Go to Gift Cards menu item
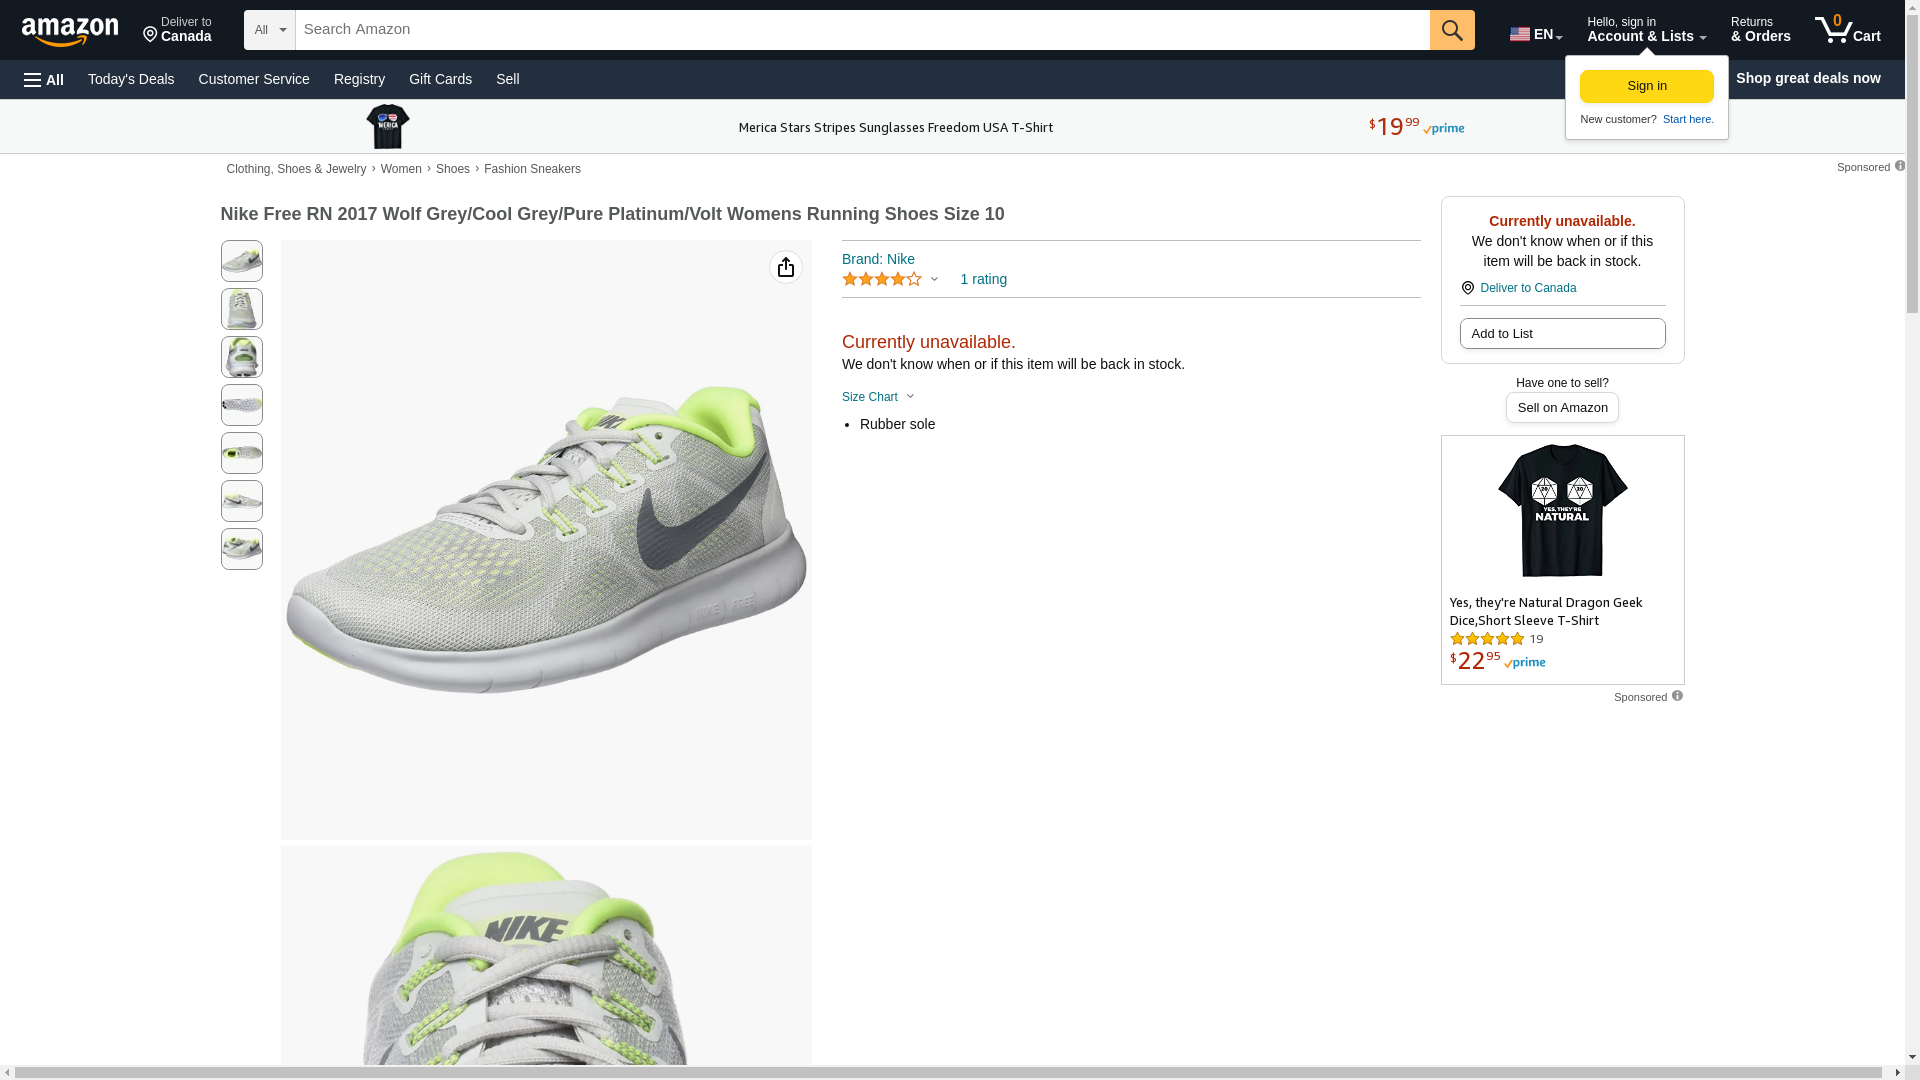 440,79
